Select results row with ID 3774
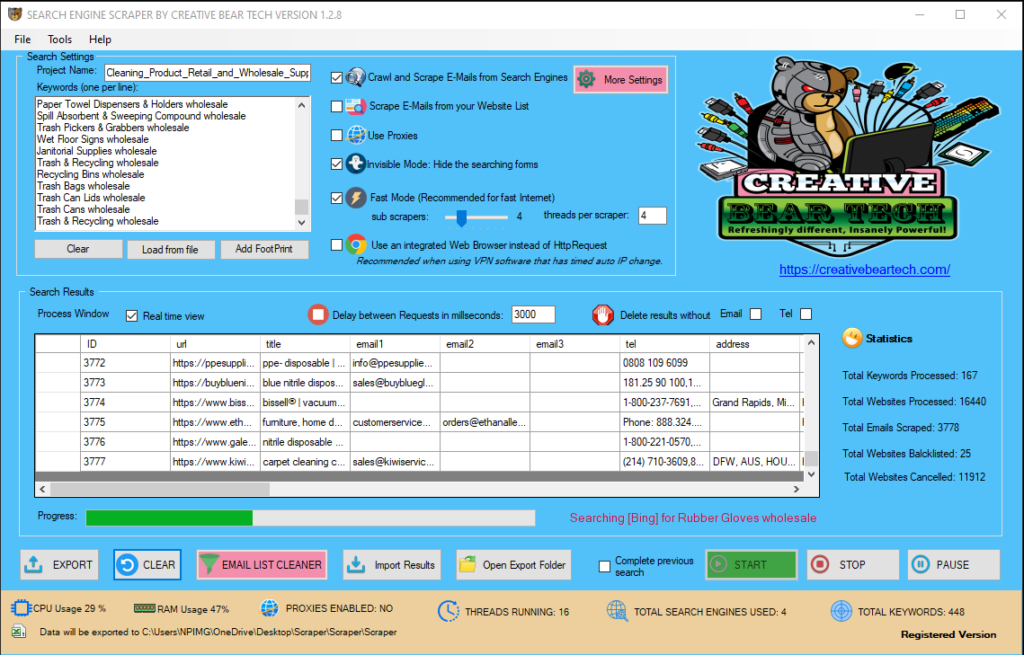Viewport: 1024px width, 655px height. point(418,402)
